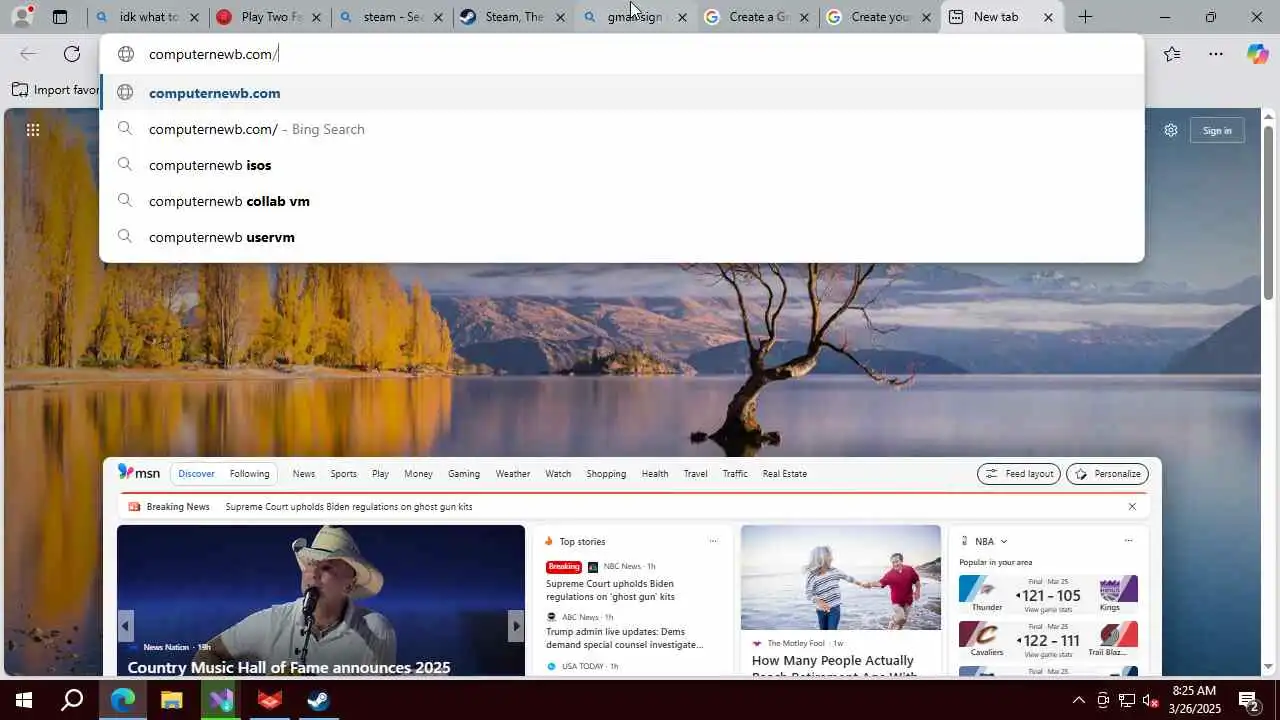Viewport: 1280px width, 720px height.
Task: Select computernewb.com/ Bing Search suggestion
Action: (x=622, y=129)
